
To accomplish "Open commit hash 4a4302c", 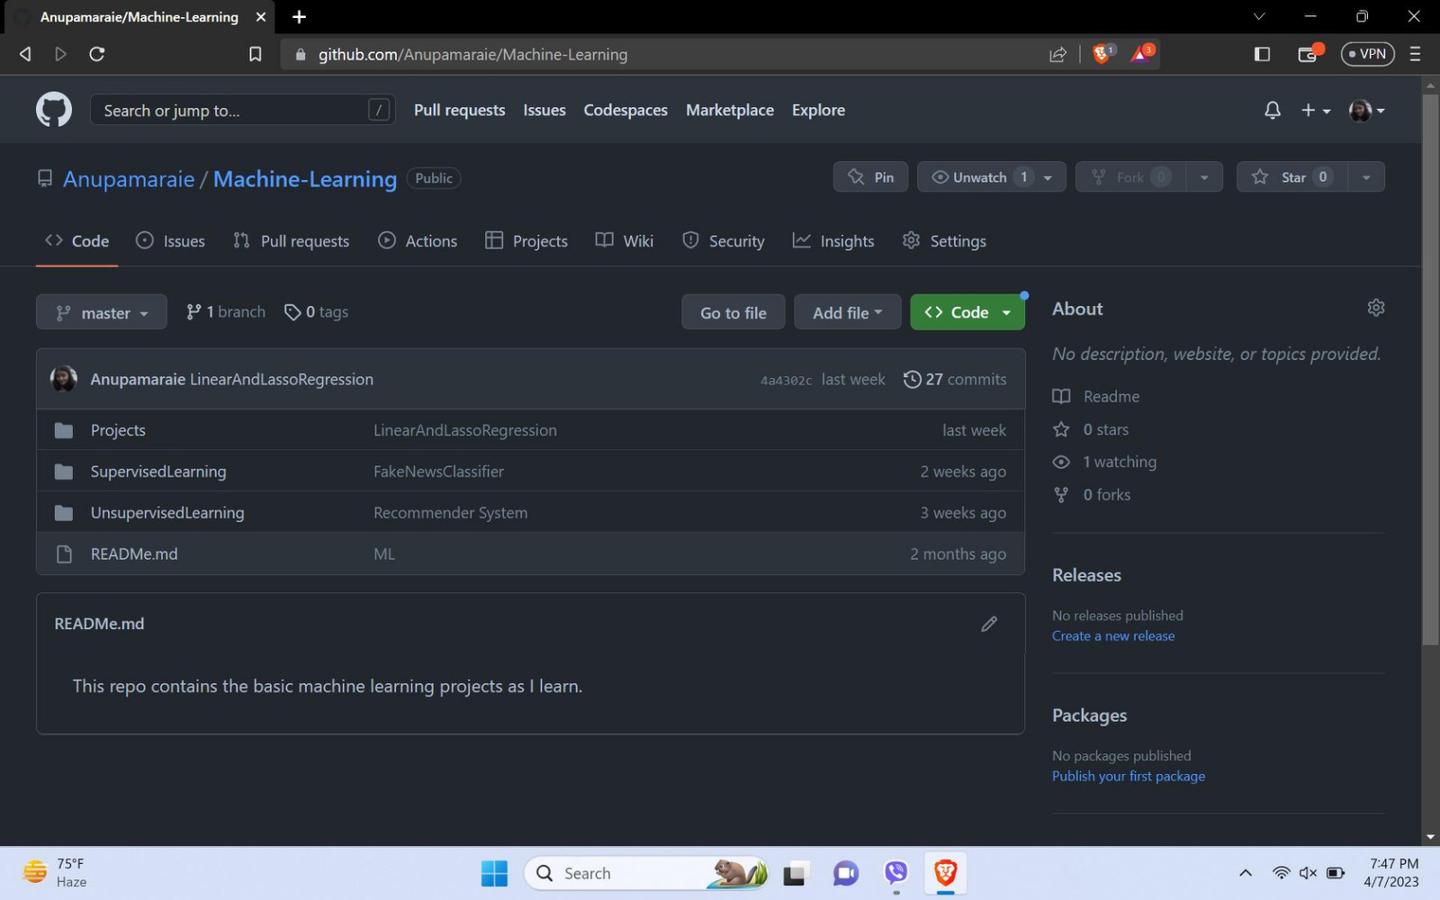I will (786, 380).
